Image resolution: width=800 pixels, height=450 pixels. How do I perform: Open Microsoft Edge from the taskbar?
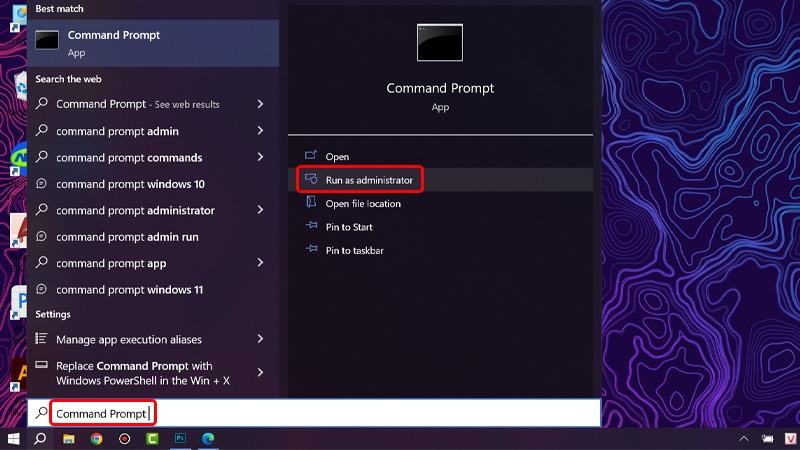pyautogui.click(x=208, y=439)
